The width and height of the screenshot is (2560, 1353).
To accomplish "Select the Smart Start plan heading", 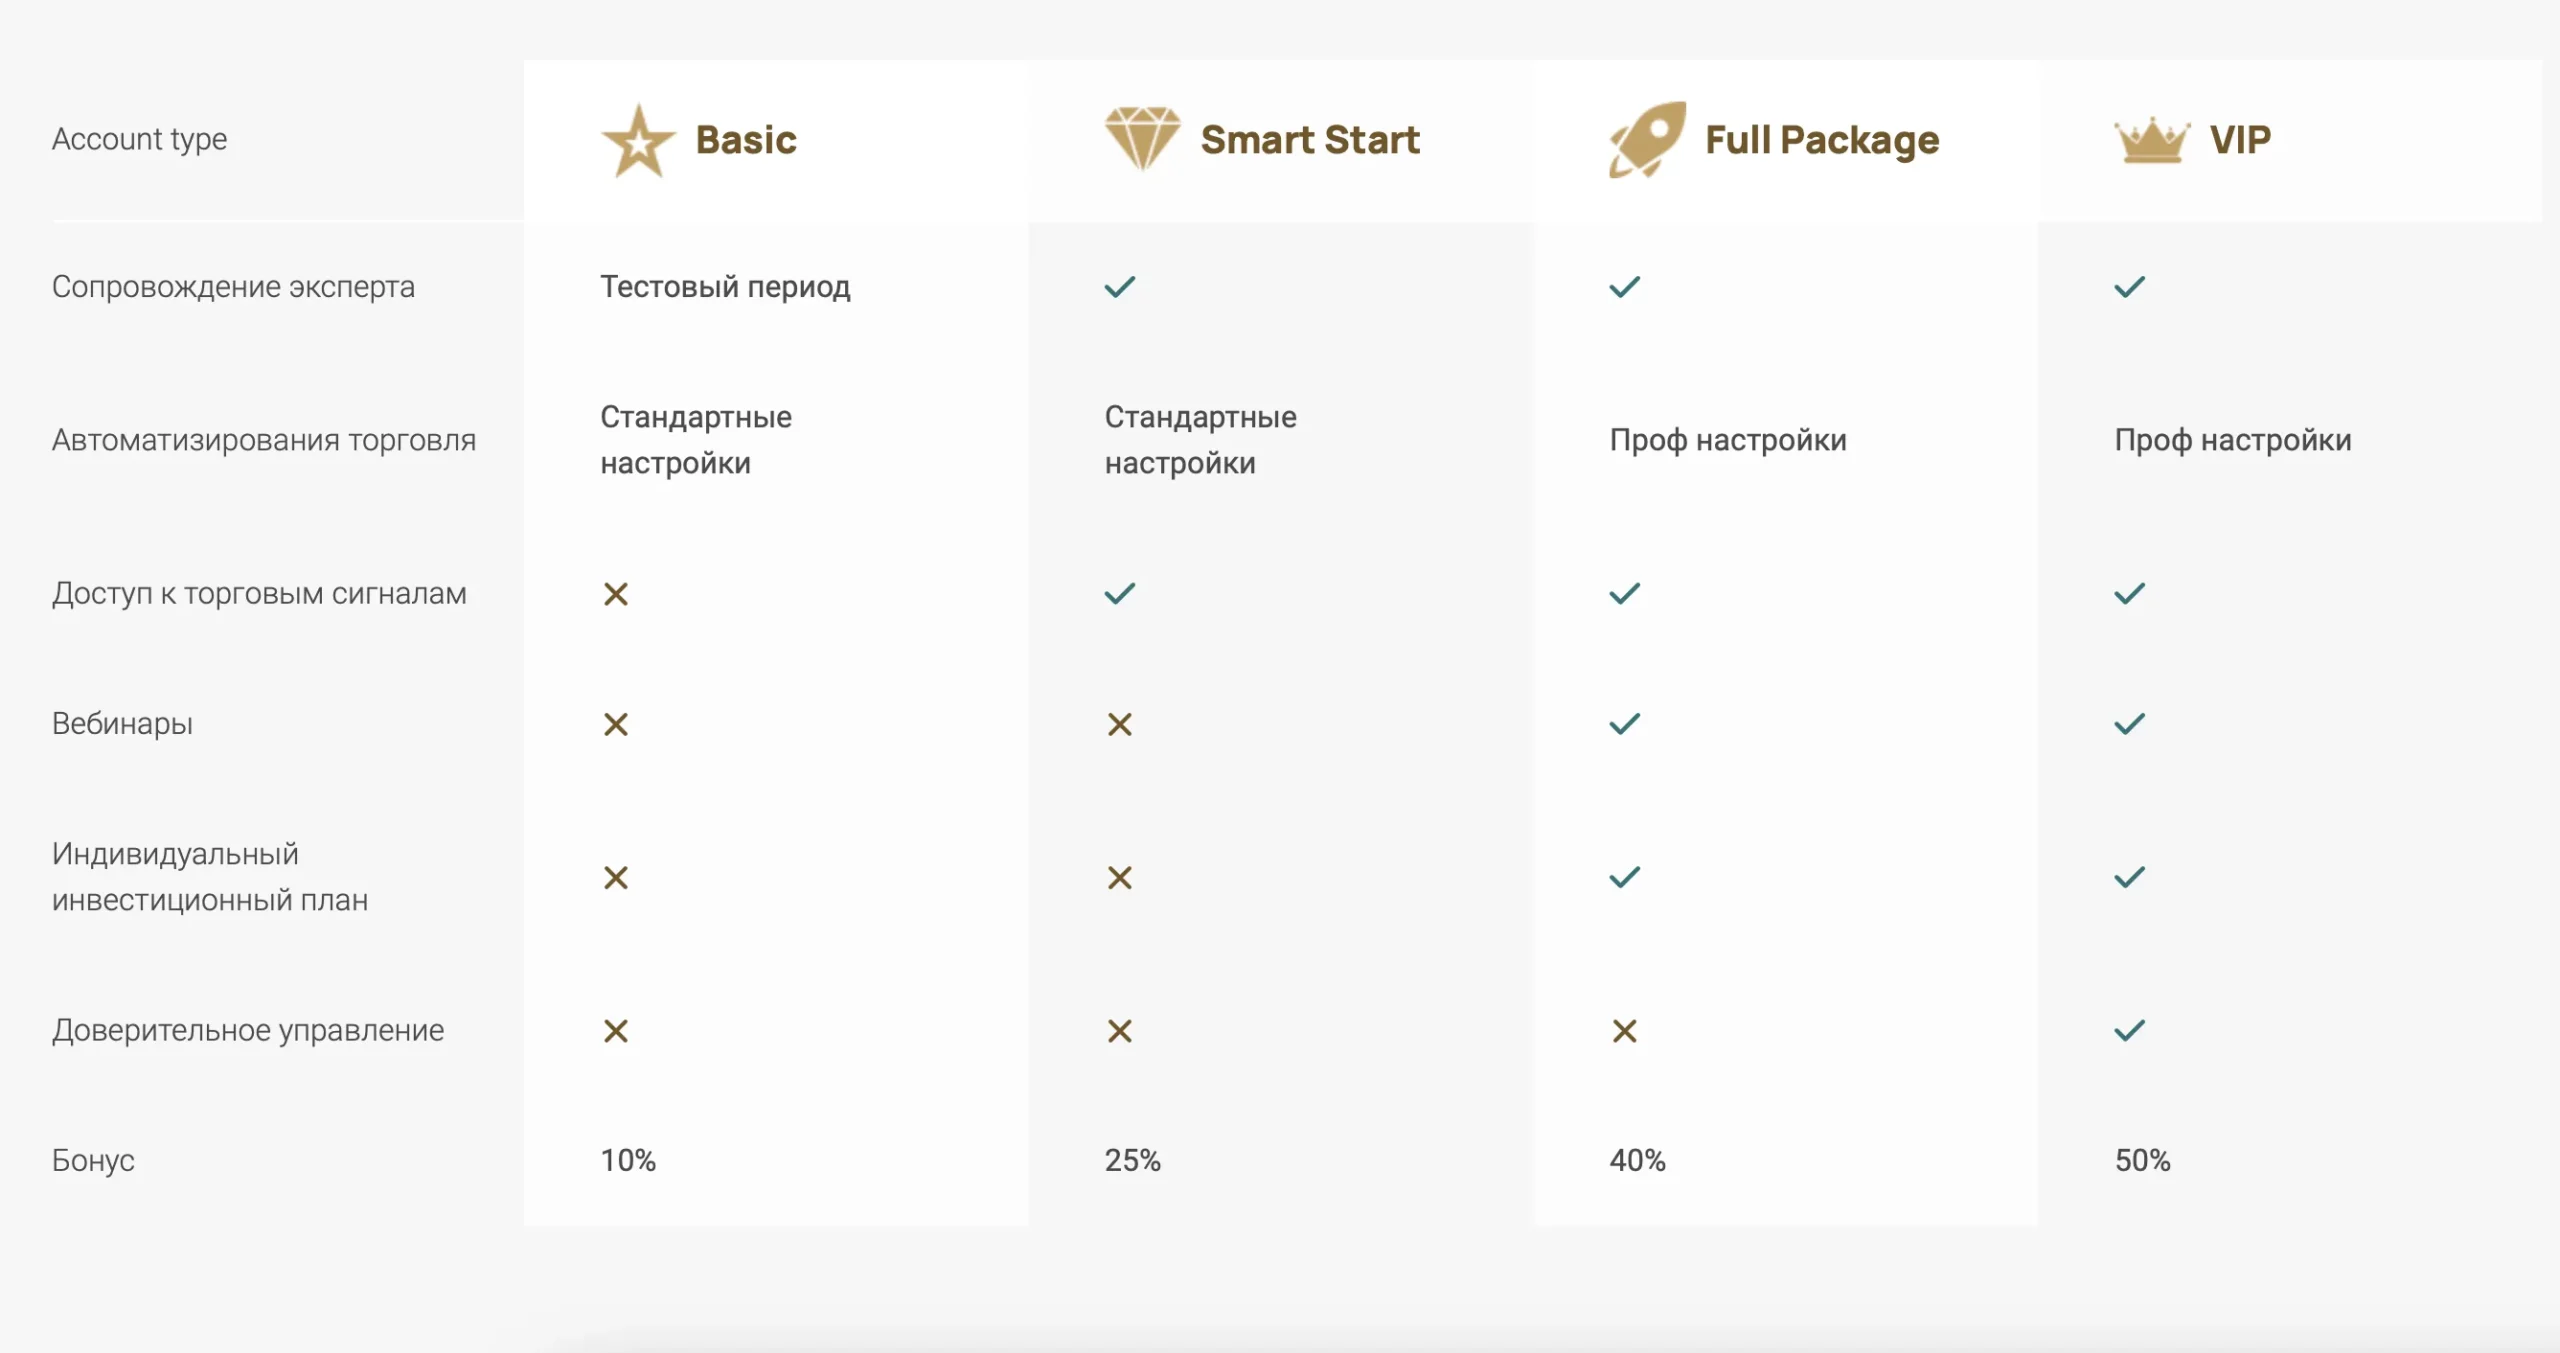I will 1310,140.
